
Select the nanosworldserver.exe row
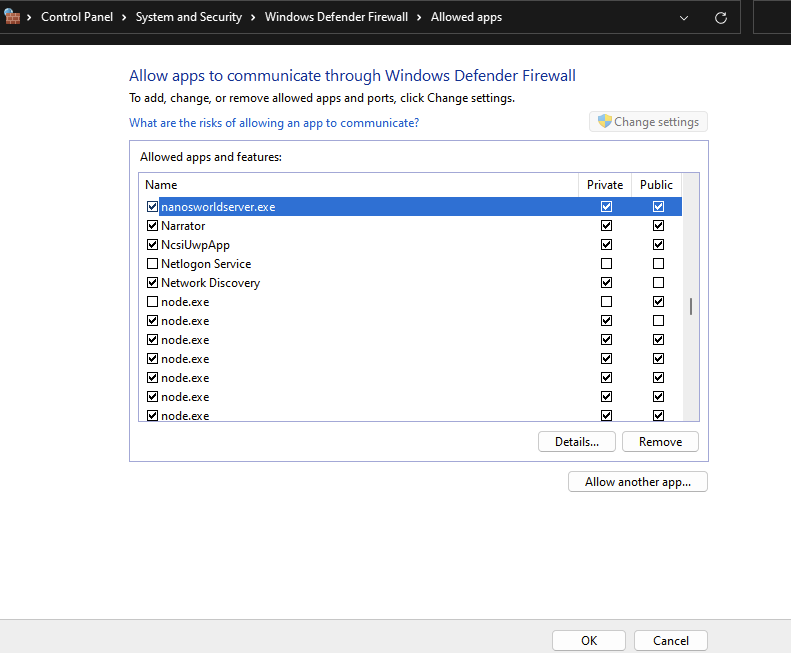point(420,206)
